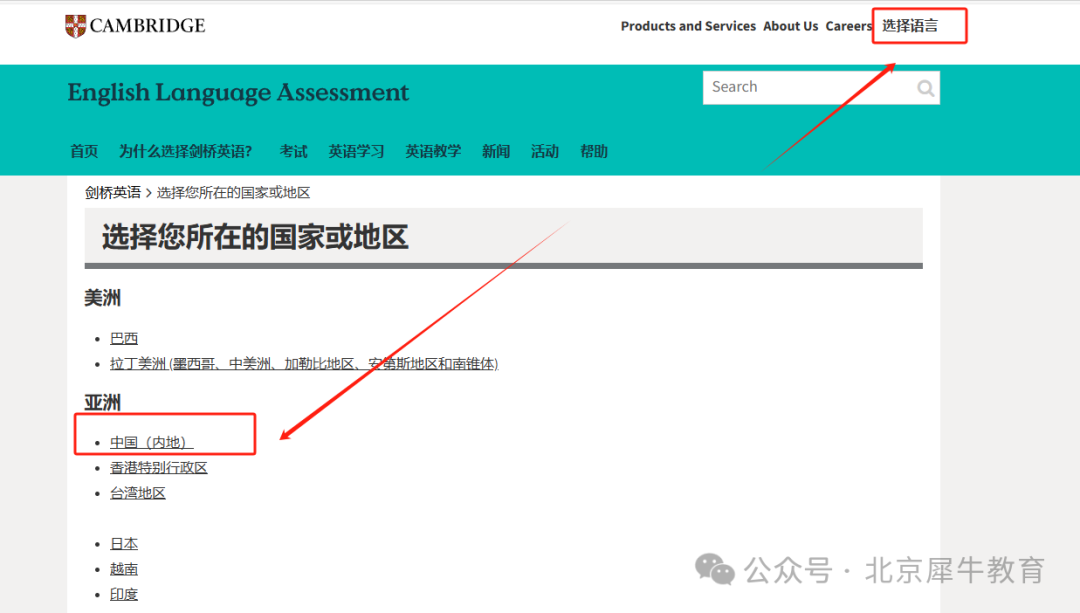Viewport: 1080px width, 613px height.
Task: Open 为什么选择剑桥英语? menu item
Action: coord(185,152)
